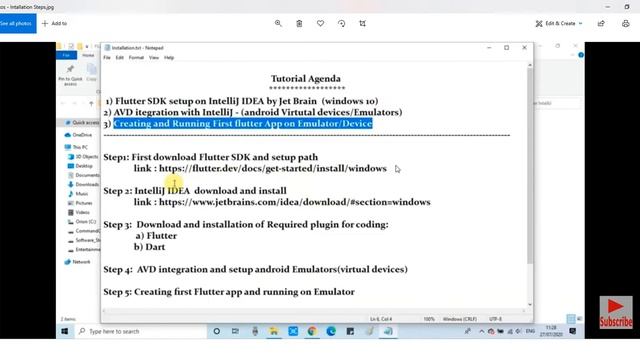Open File Explorer from taskbar

[x=274, y=331]
